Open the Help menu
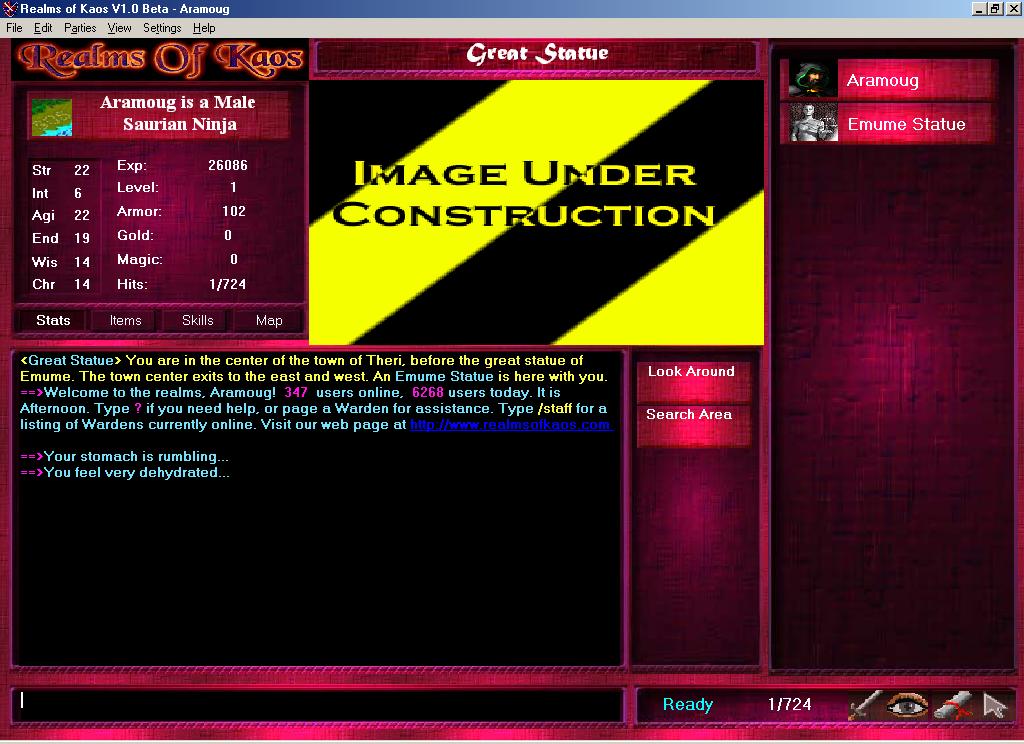Image resolution: width=1024 pixels, height=744 pixels. pyautogui.click(x=204, y=28)
